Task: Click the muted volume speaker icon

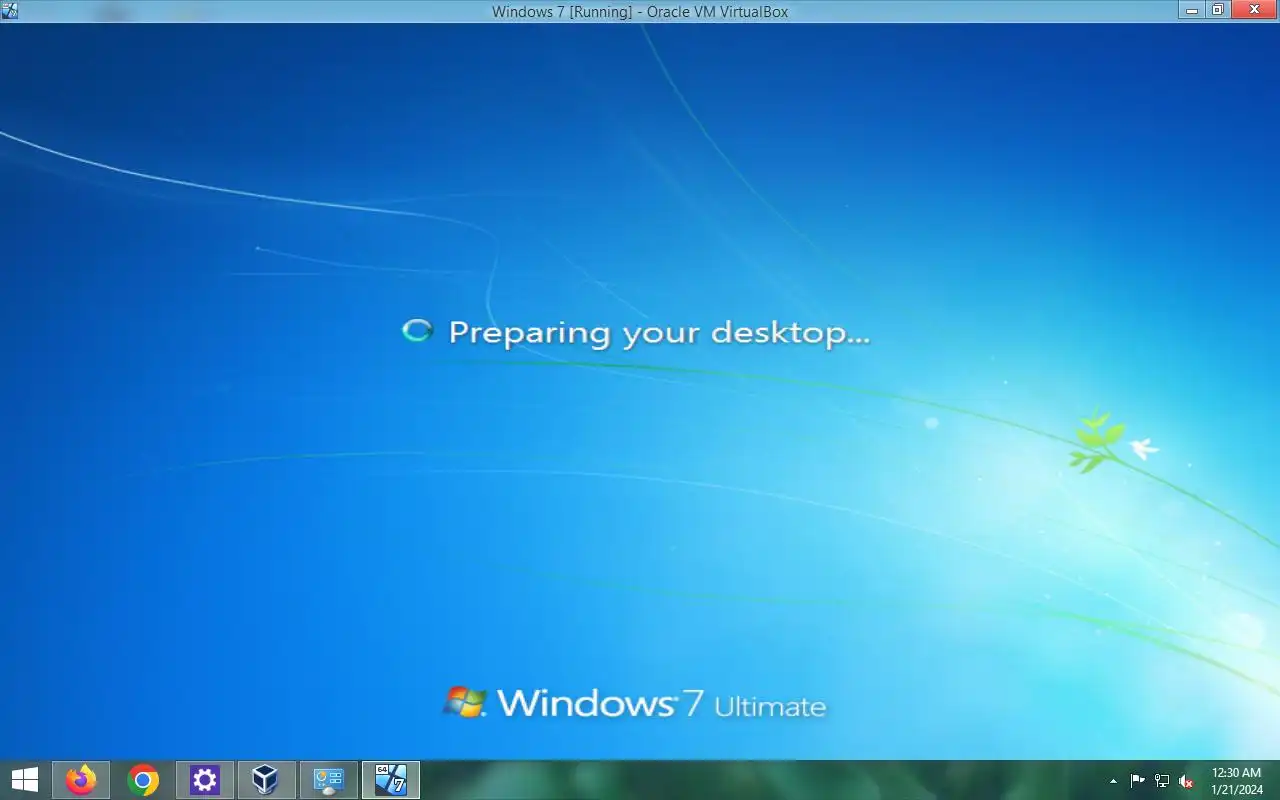Action: tap(1186, 781)
